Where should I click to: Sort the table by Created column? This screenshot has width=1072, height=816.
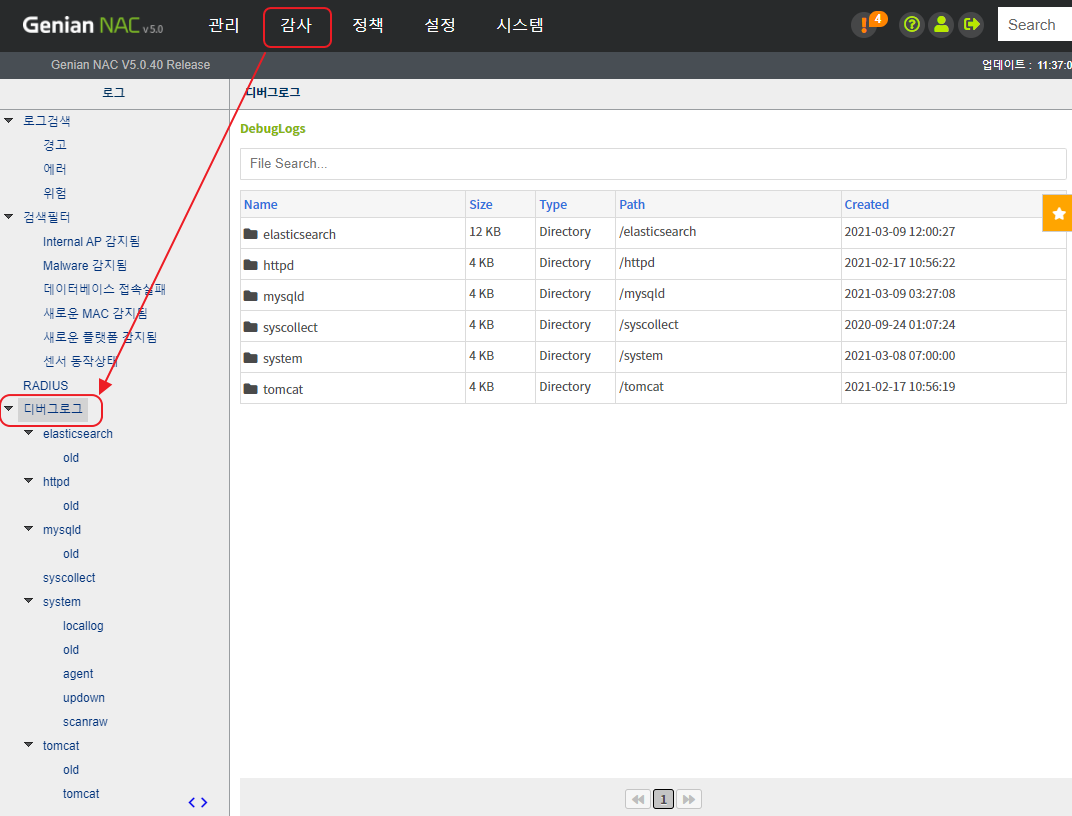(866, 204)
